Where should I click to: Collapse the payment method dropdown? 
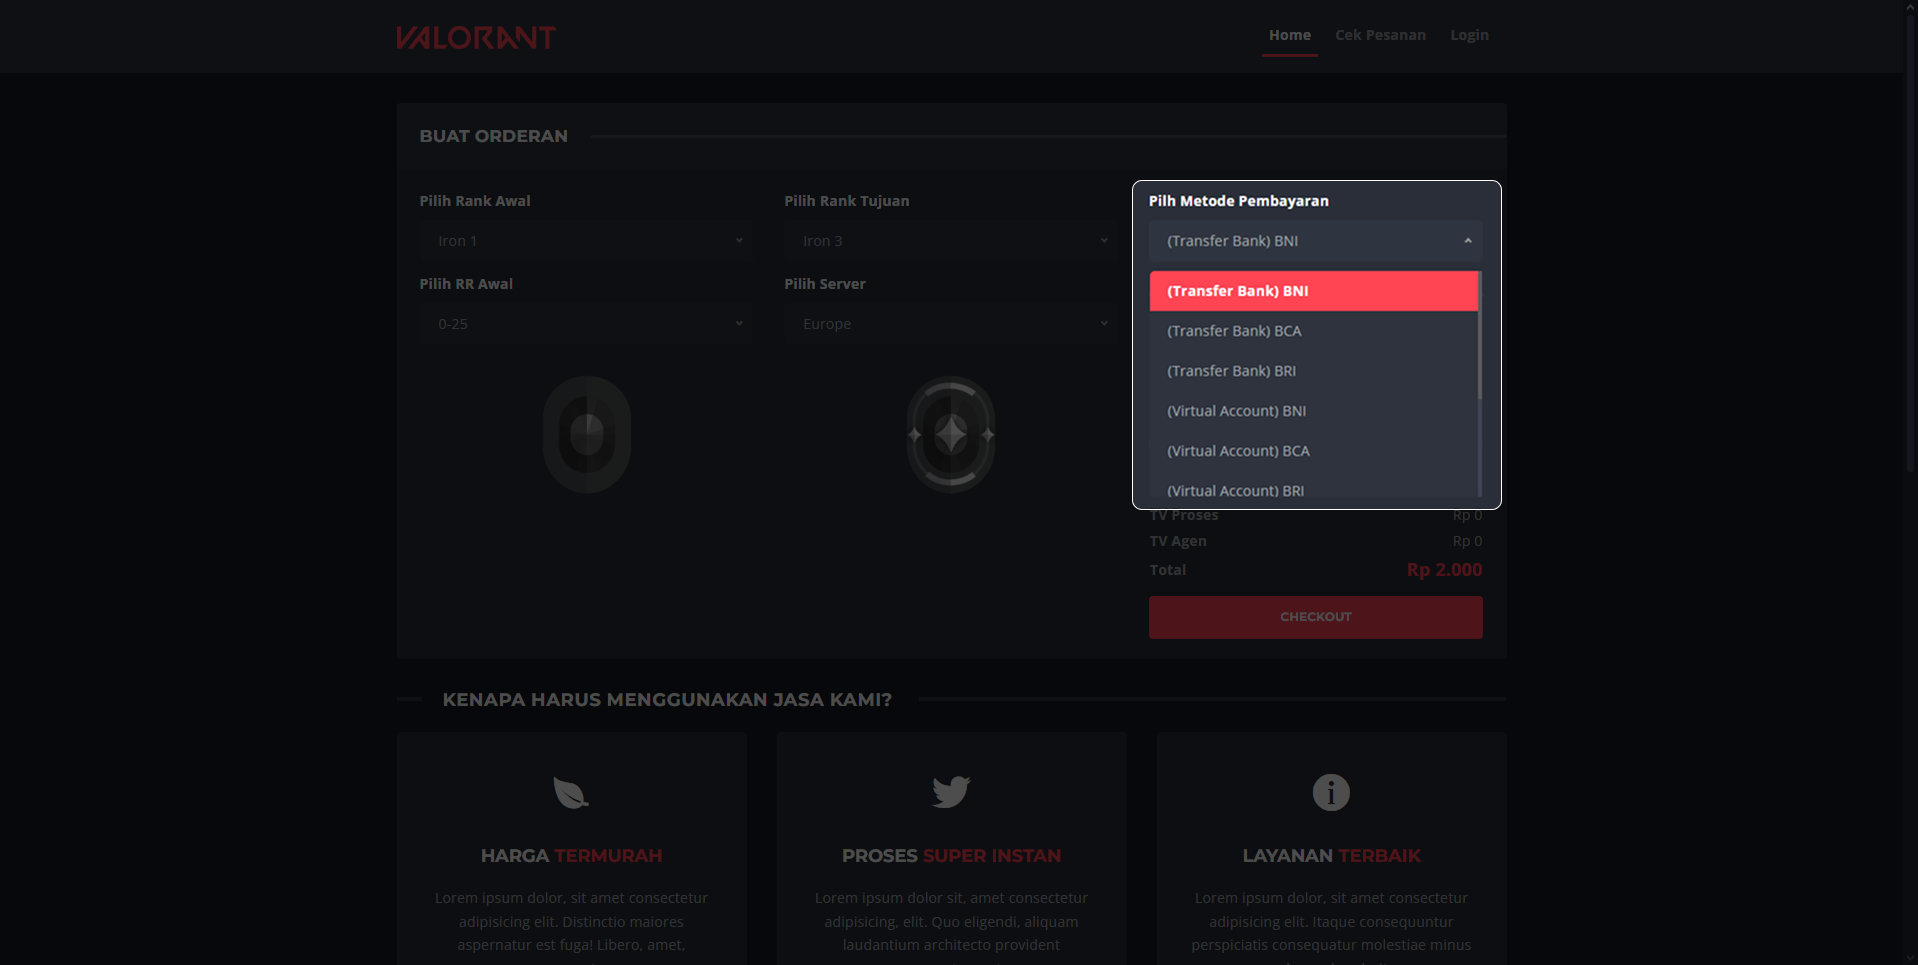click(x=1315, y=241)
